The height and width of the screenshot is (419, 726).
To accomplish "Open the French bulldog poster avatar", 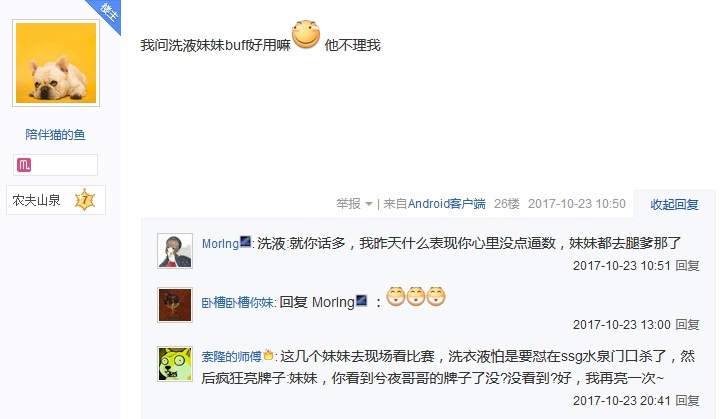I will click(x=56, y=63).
